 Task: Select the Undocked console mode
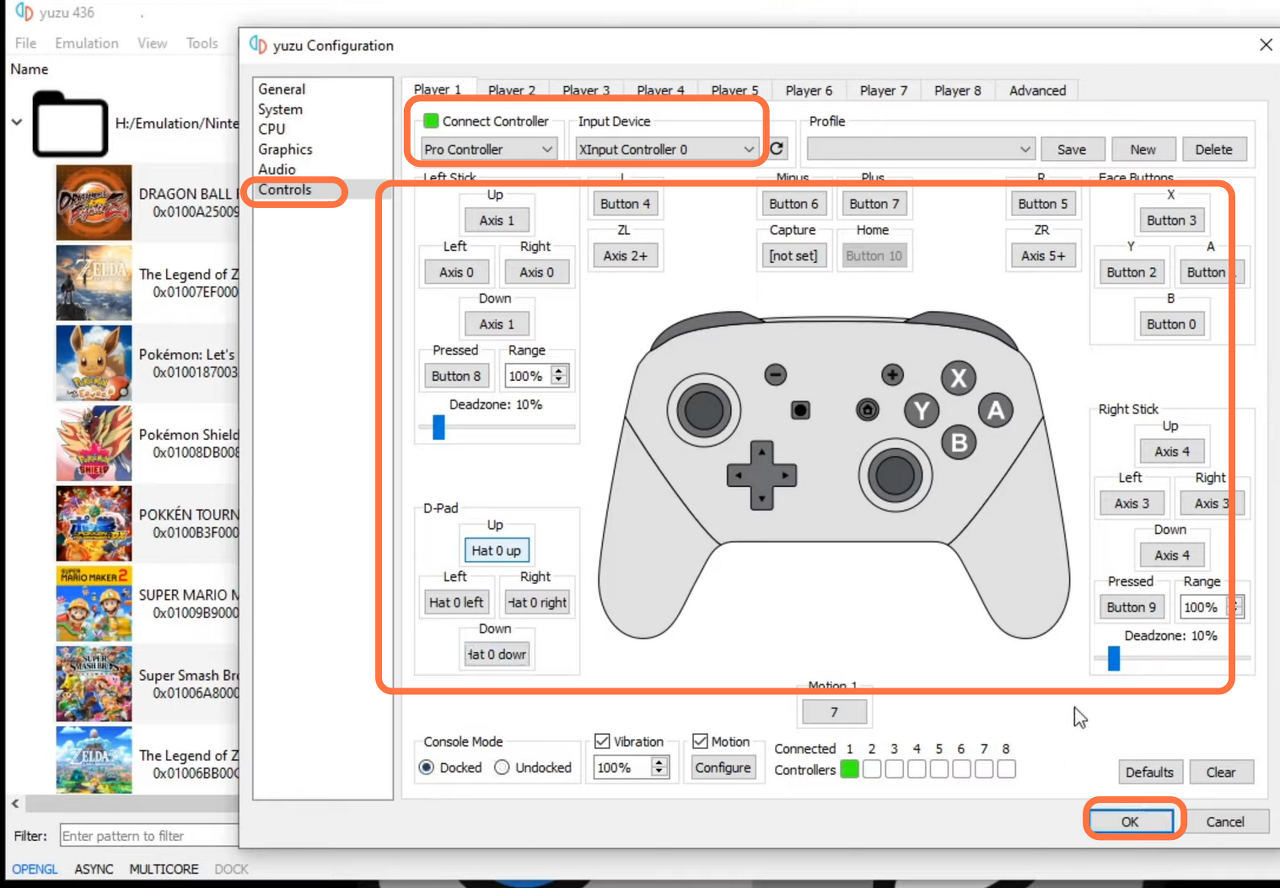click(x=502, y=768)
